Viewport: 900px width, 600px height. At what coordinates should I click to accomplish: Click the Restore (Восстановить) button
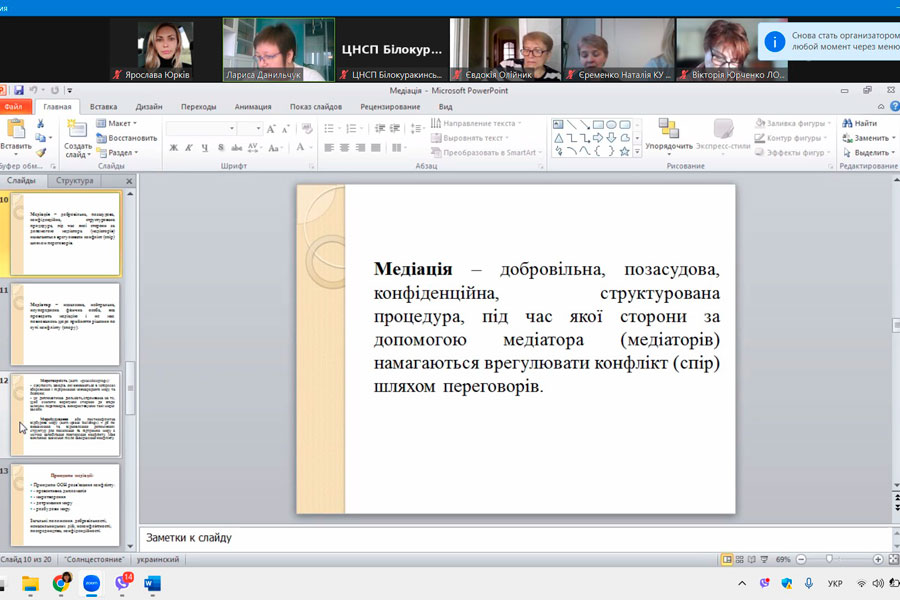click(x=127, y=138)
